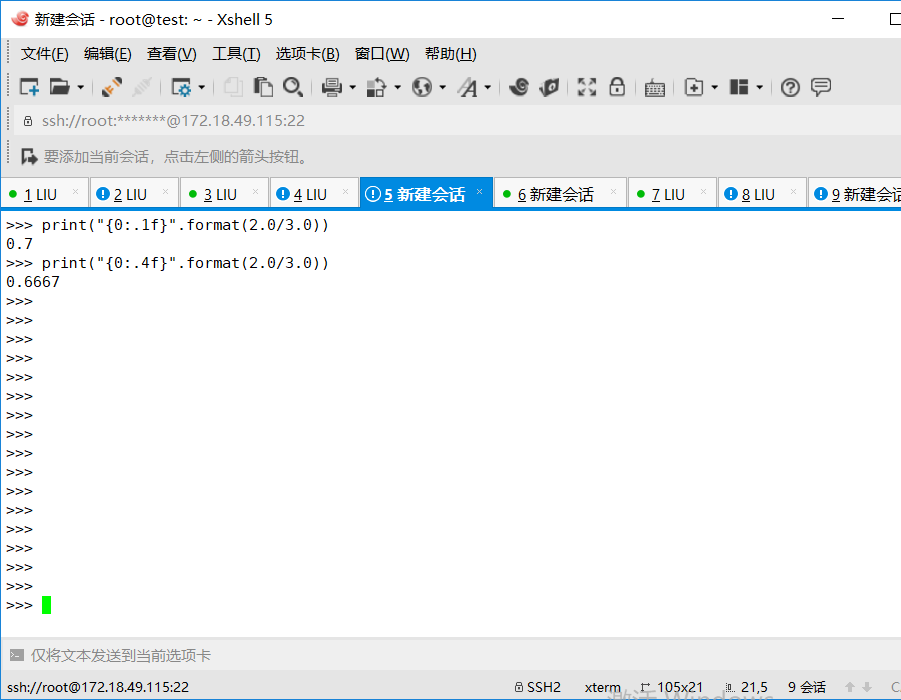Open the session folder icon
Screen dimensions: 901x700
(59, 87)
